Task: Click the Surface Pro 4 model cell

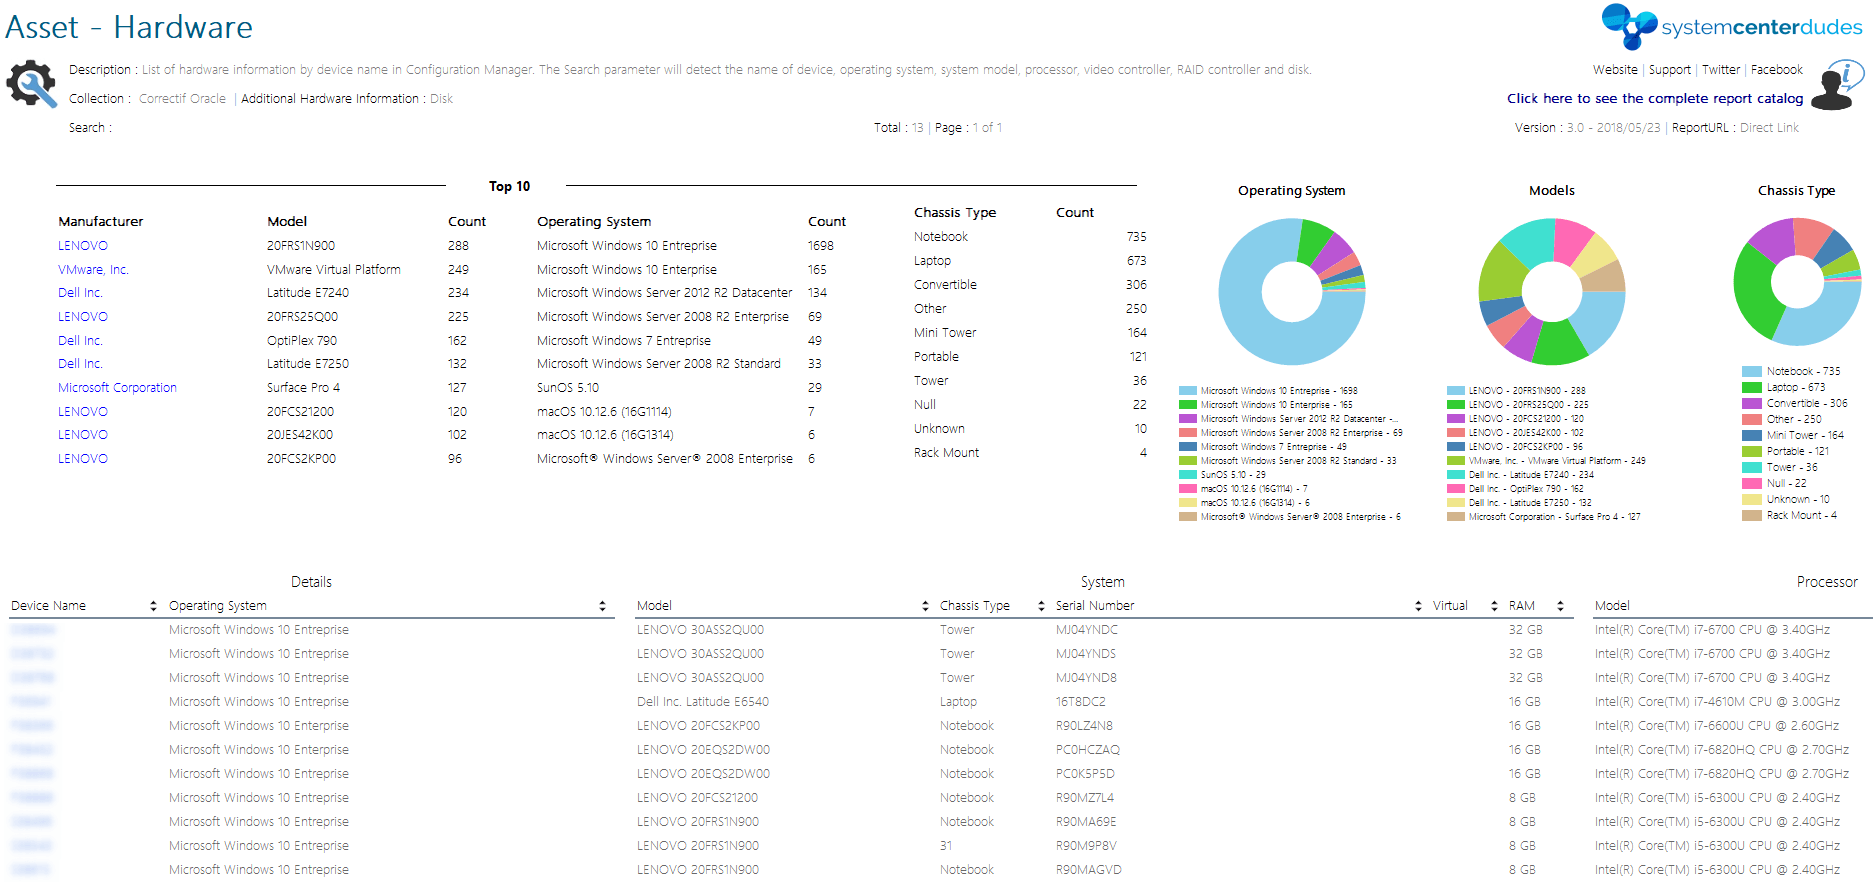Action: [x=303, y=388]
